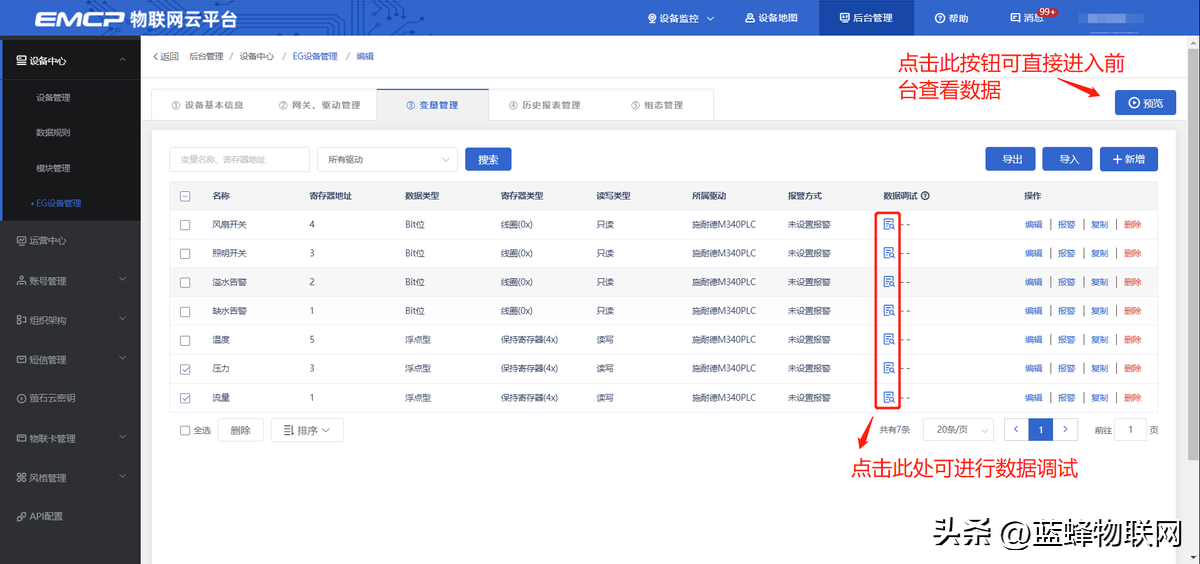Click data debug icon for 风扇开关 row

888,225
